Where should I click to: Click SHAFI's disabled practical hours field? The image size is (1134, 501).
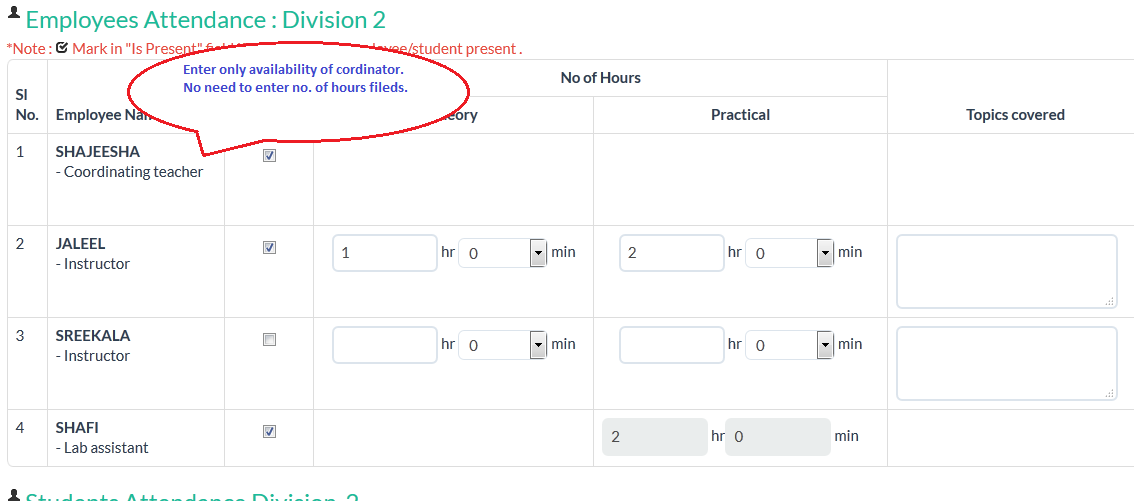[654, 437]
